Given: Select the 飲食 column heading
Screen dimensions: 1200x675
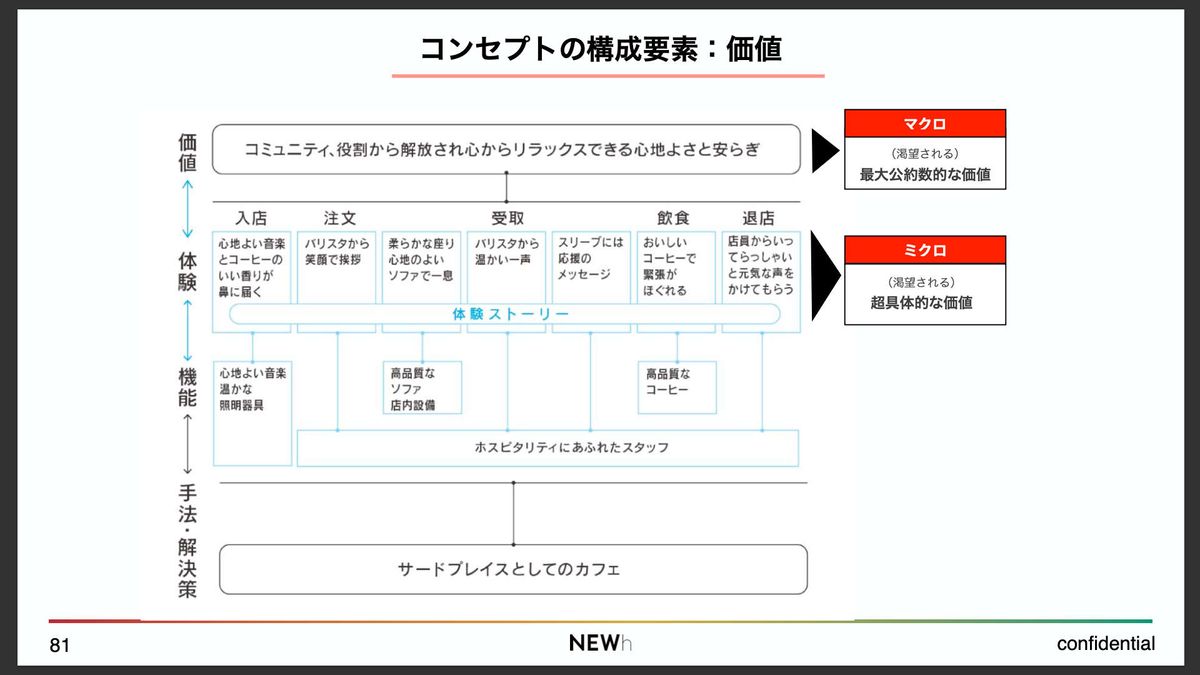Looking at the screenshot, I should point(673,218).
